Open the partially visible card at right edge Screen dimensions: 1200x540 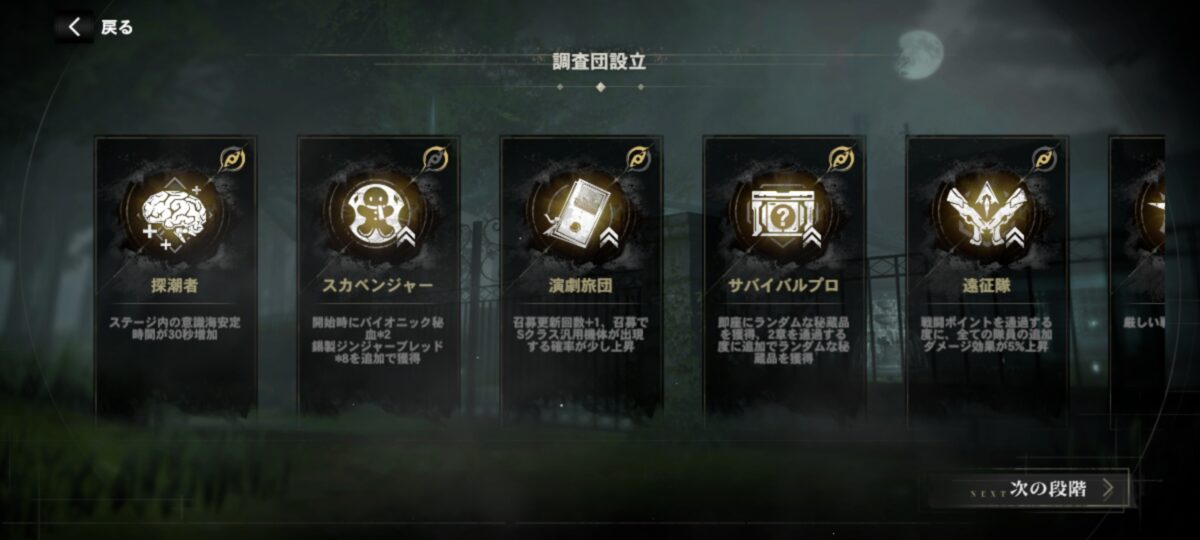1137,280
